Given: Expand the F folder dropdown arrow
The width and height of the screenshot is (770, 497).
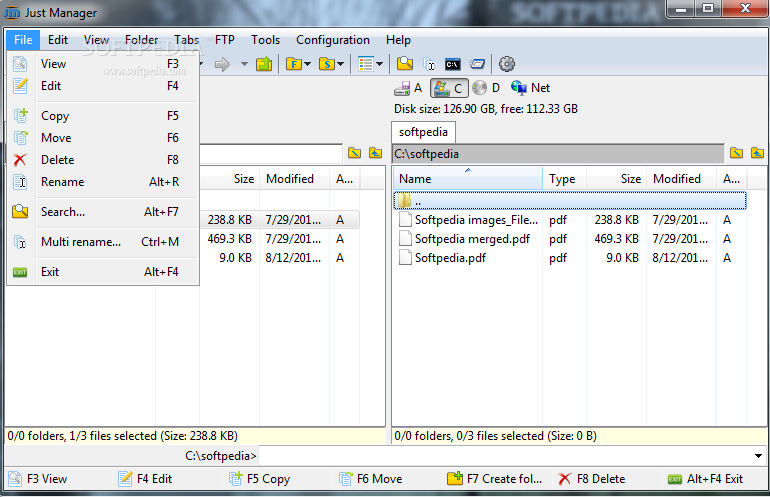Looking at the screenshot, I should (307, 64).
